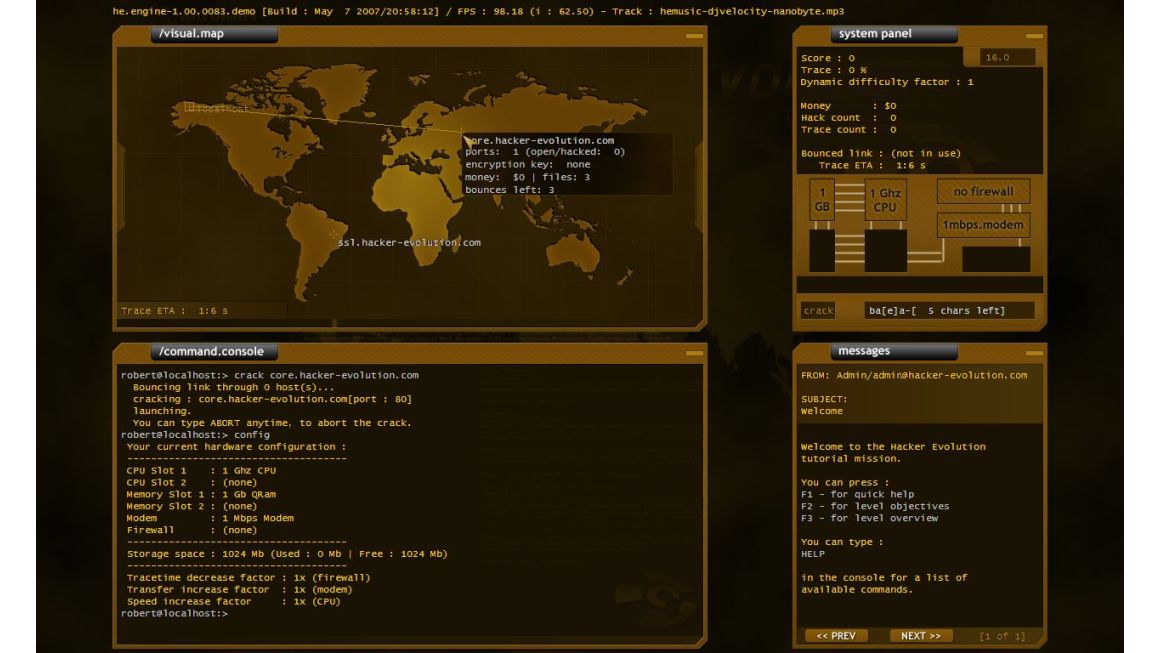Screen dimensions: 1160x653
Task: Click the "Tracetime decrease factor" line
Action: pos(249,577)
